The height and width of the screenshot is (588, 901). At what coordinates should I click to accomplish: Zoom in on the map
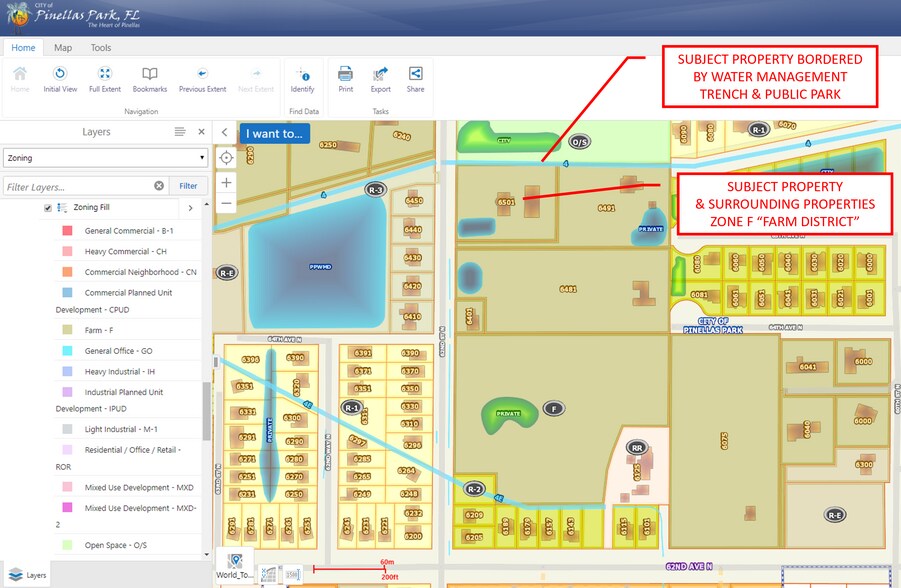click(x=226, y=183)
